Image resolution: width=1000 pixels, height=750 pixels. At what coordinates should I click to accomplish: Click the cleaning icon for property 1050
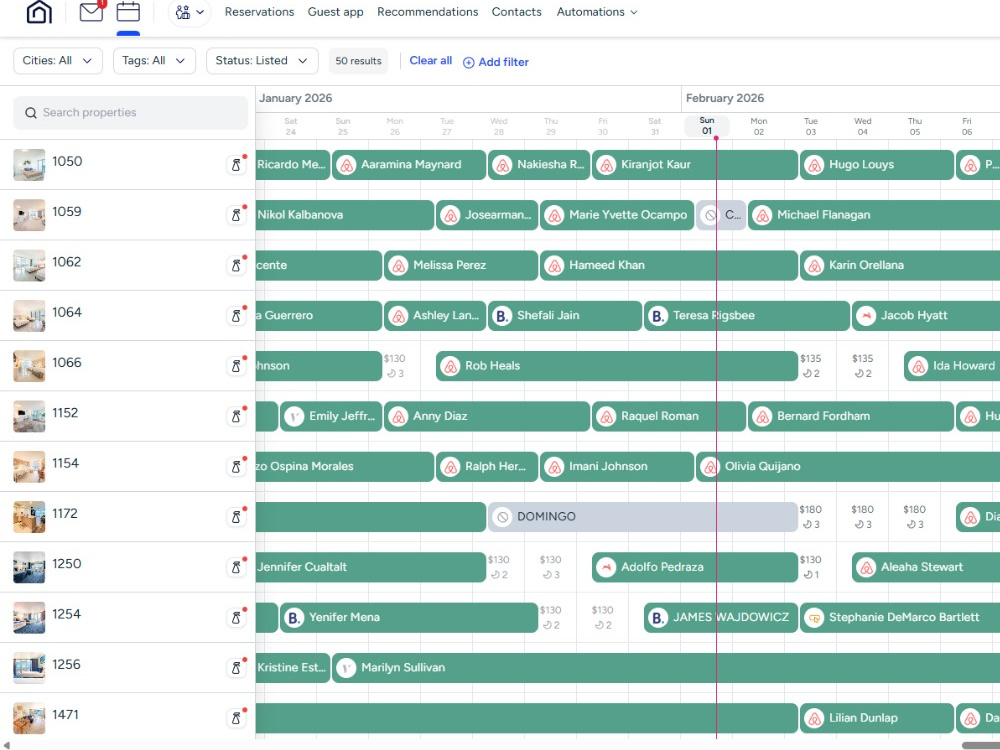click(236, 165)
